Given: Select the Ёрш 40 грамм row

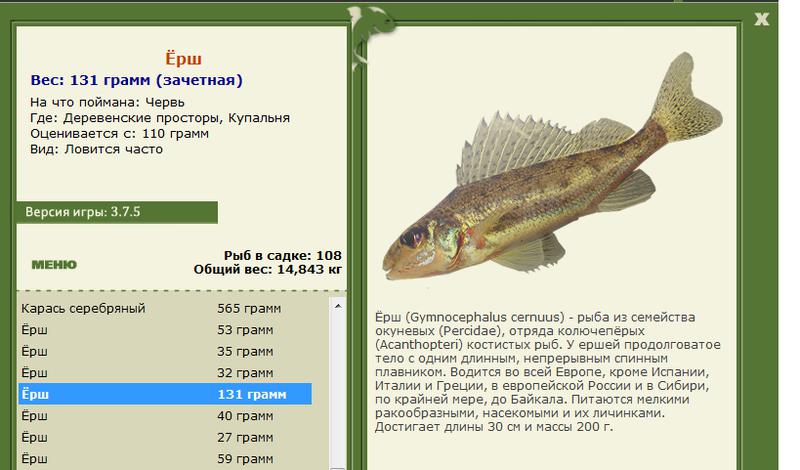Looking at the screenshot, I should (x=165, y=415).
